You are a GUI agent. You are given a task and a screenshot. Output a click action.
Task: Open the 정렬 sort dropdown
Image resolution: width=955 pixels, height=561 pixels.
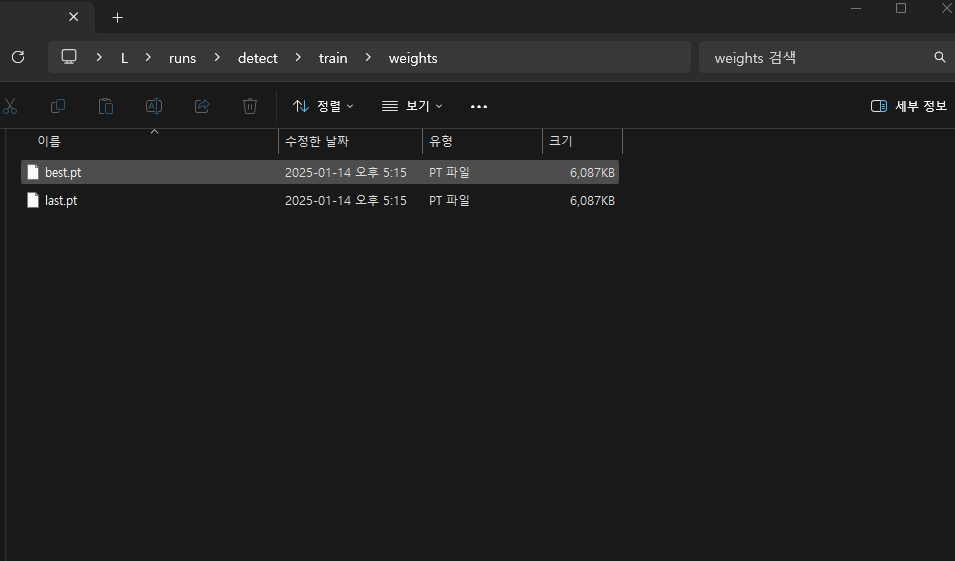323,106
